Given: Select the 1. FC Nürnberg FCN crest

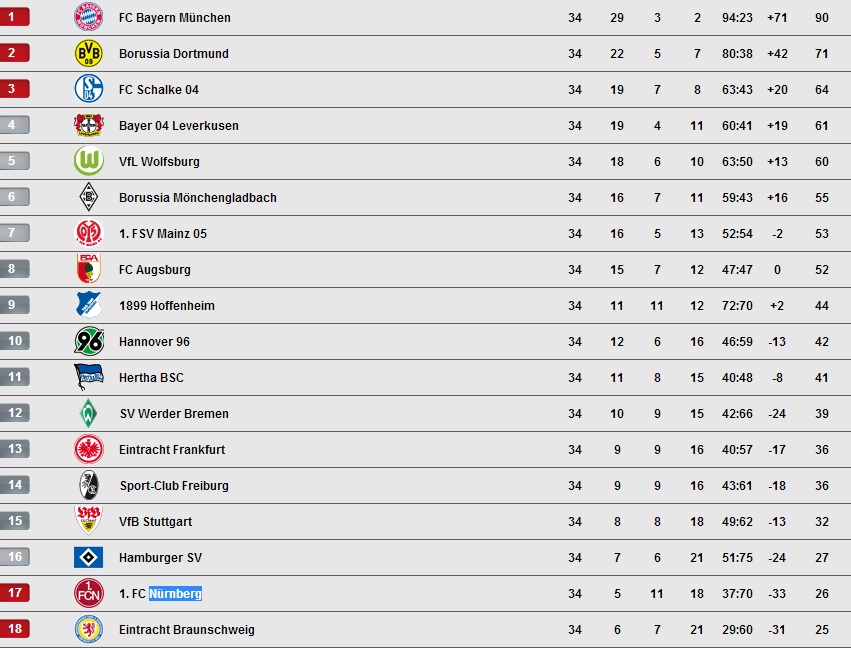Looking at the screenshot, I should (88, 593).
